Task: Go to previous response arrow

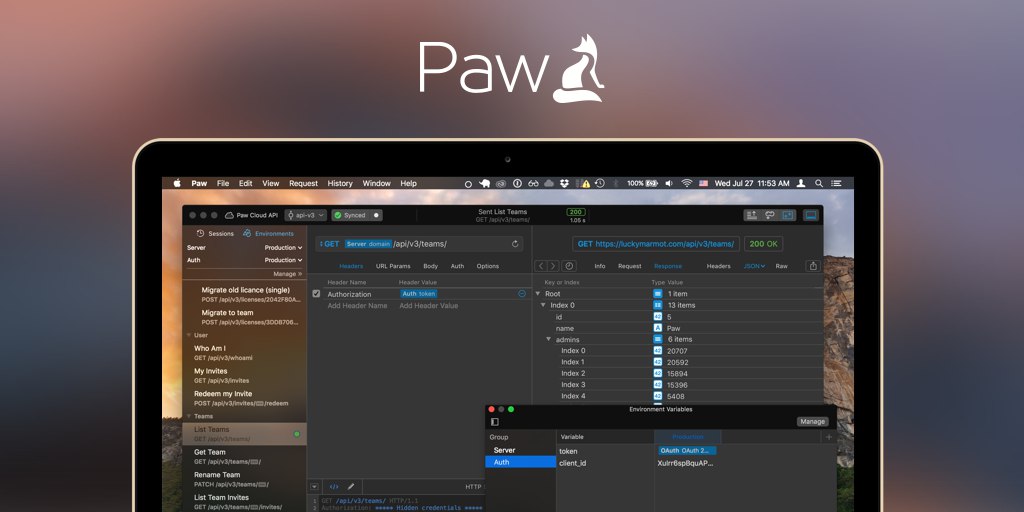Action: (541, 266)
